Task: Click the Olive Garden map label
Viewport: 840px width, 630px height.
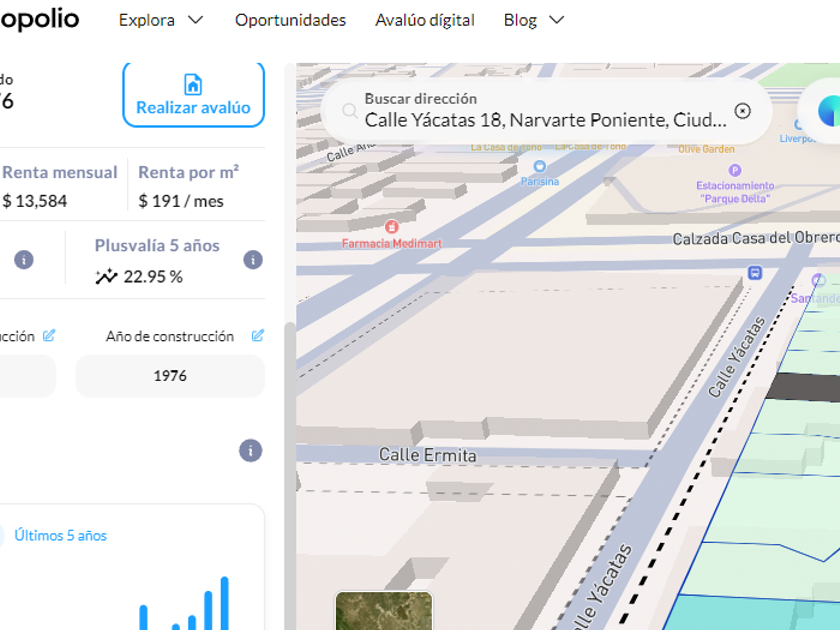Action: pos(706,149)
